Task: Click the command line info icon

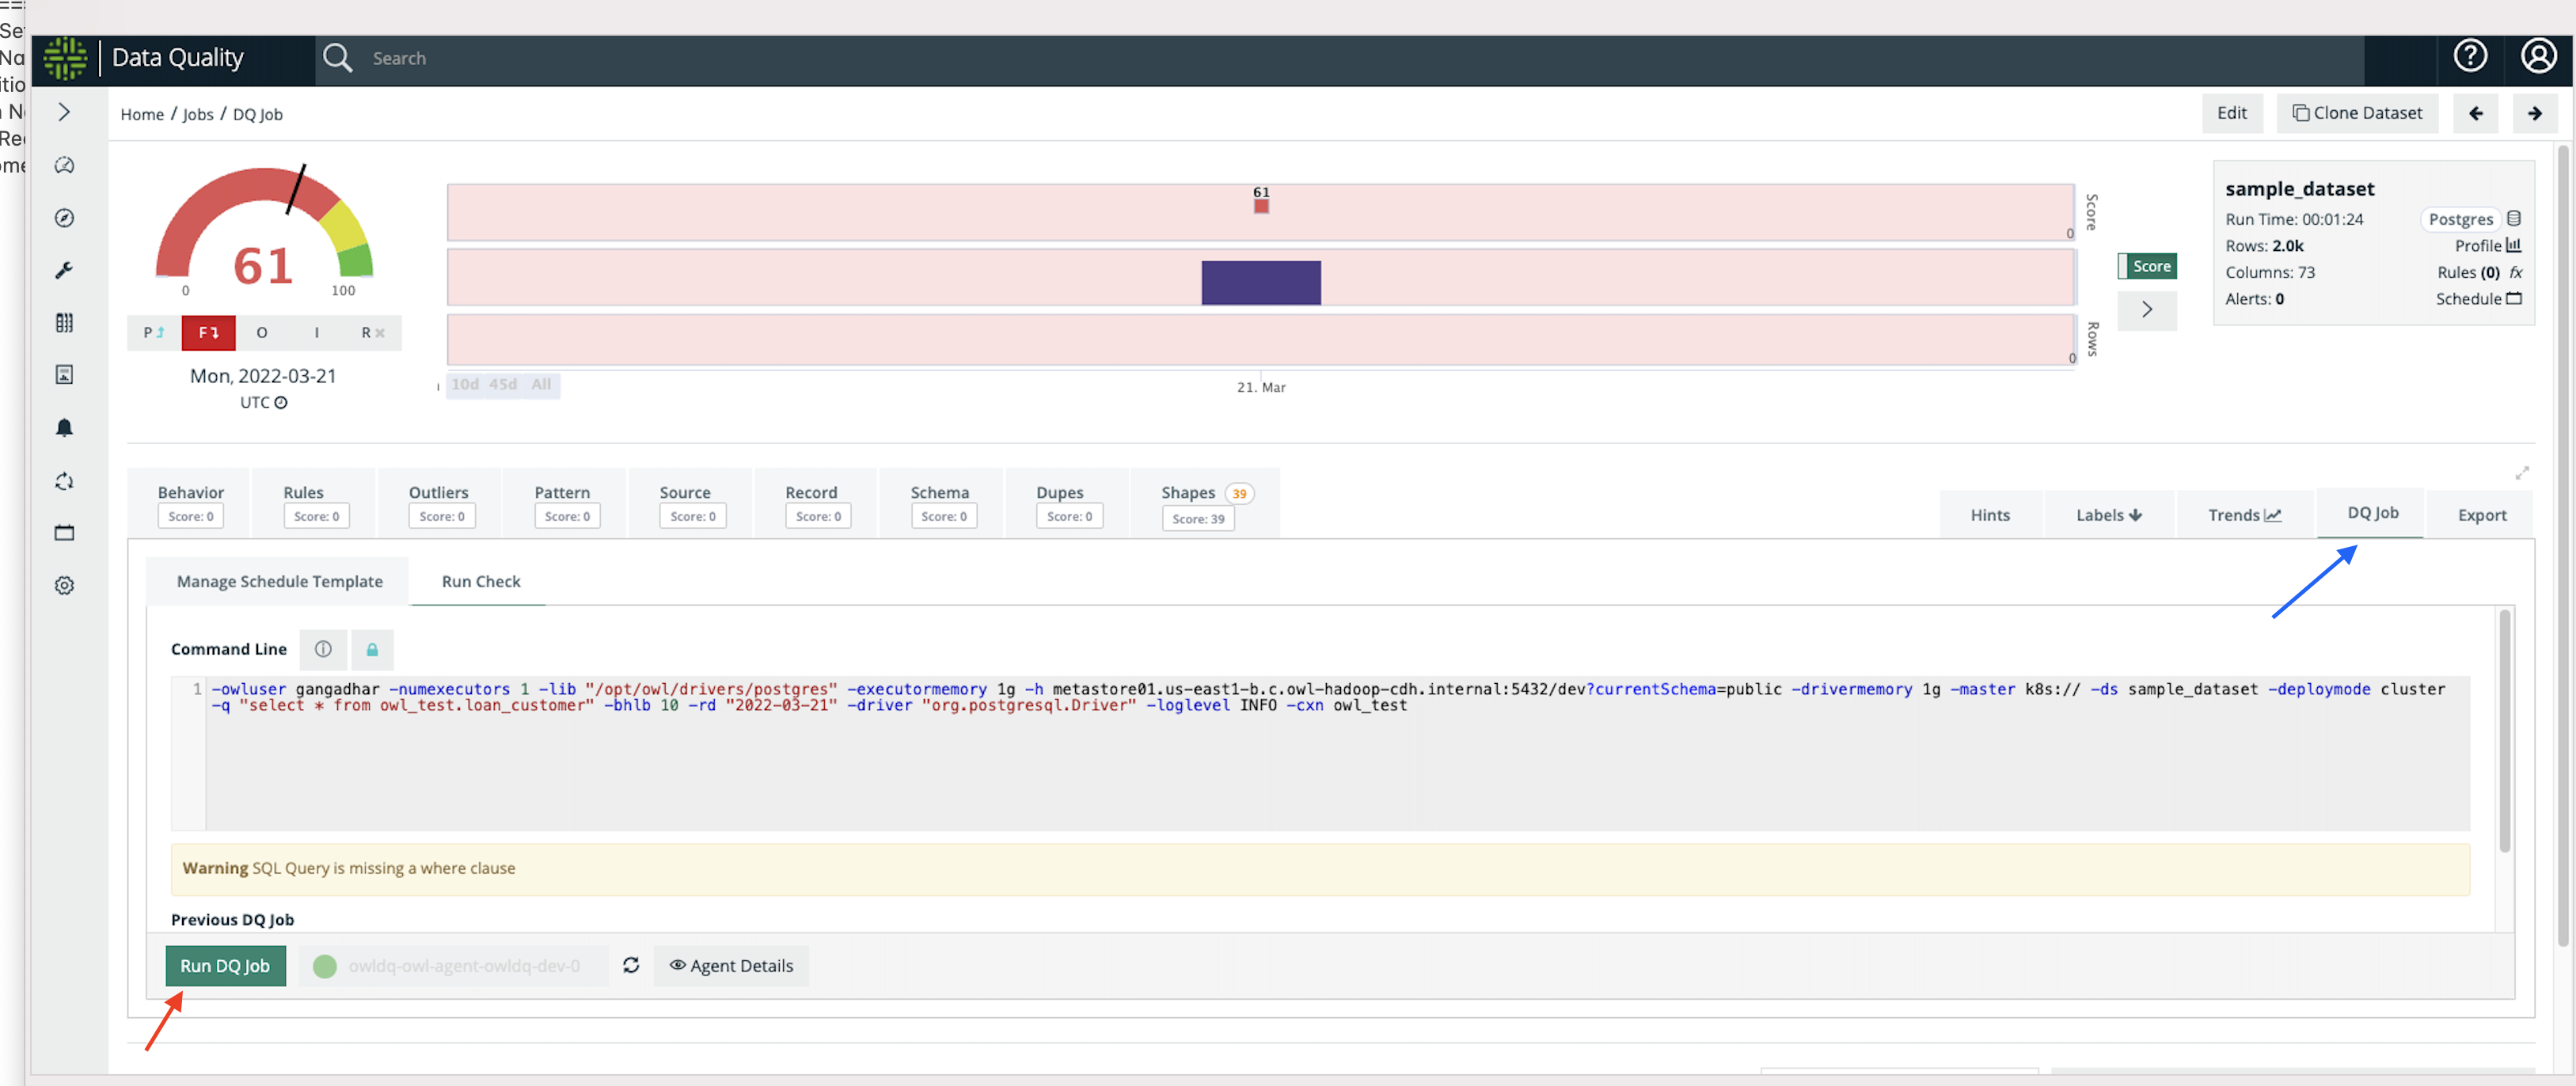Action: (323, 649)
